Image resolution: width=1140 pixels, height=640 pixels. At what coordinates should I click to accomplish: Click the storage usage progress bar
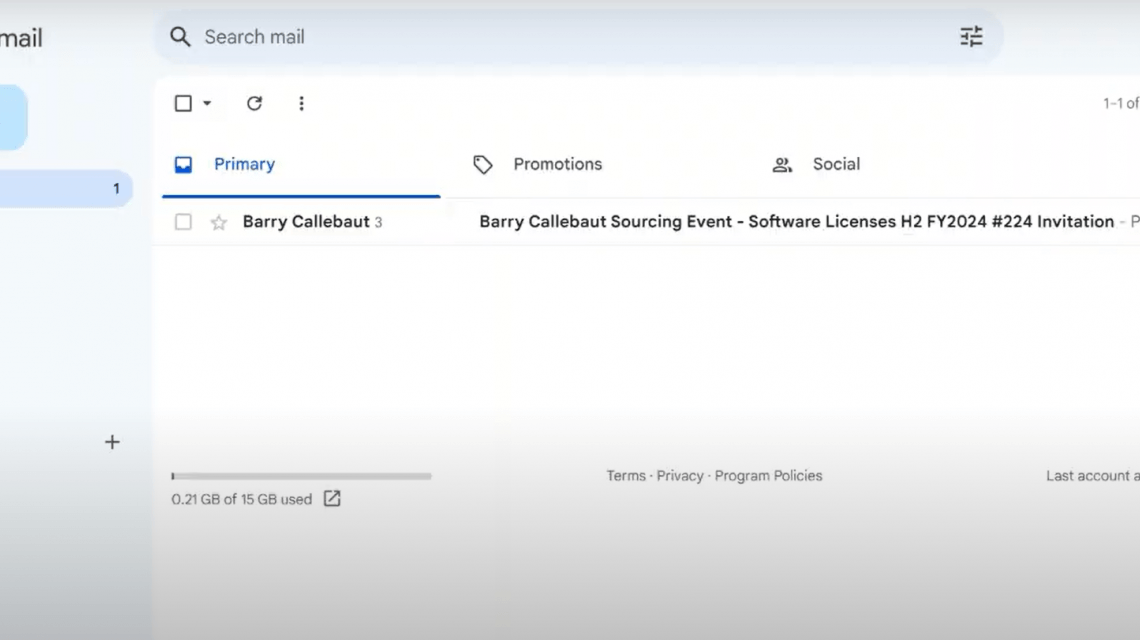tap(301, 476)
